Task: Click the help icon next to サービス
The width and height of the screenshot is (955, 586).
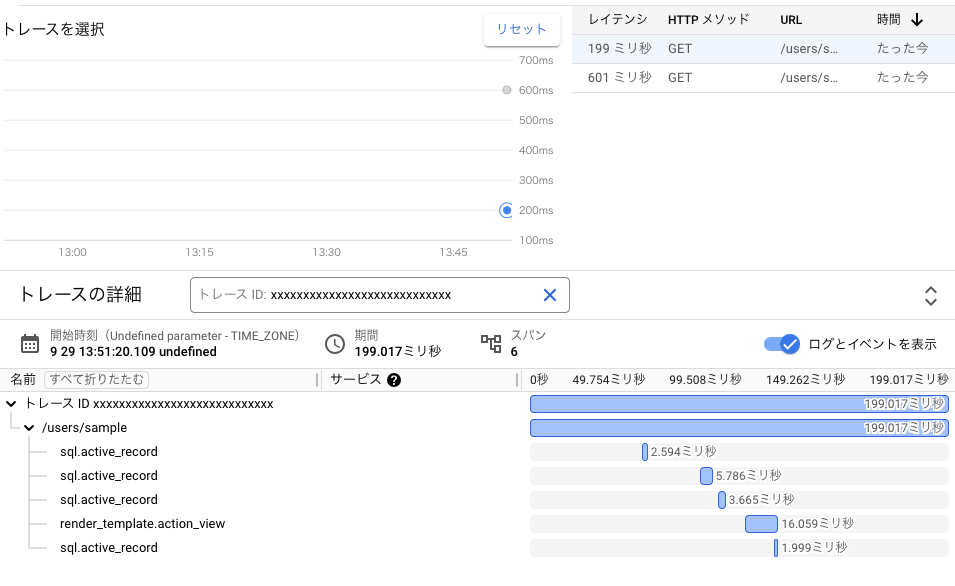Action: tap(394, 380)
